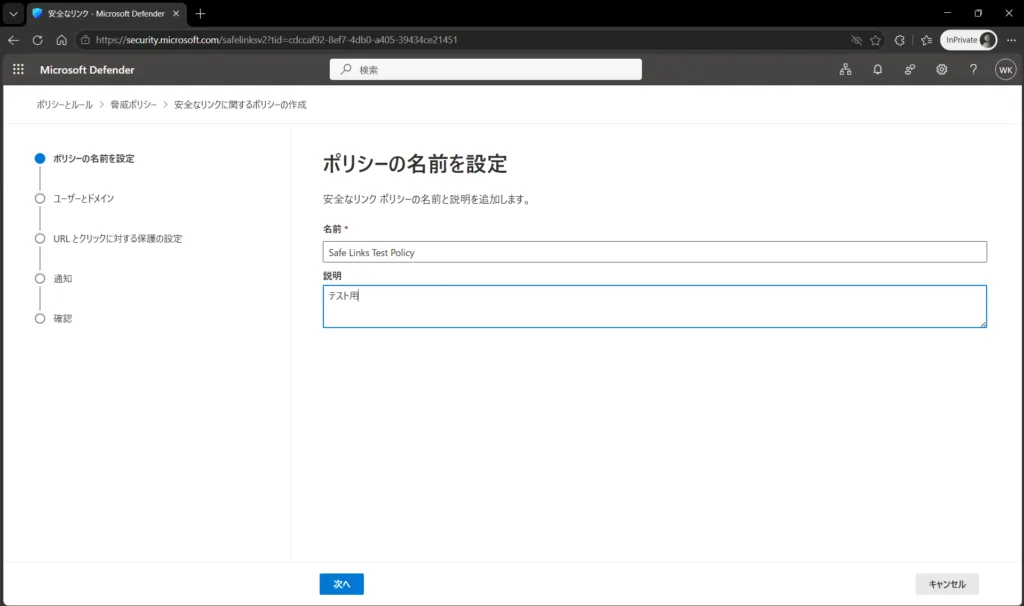This screenshot has width=1024, height=606.
Task: Add page to favorites with star icon
Action: coord(875,40)
